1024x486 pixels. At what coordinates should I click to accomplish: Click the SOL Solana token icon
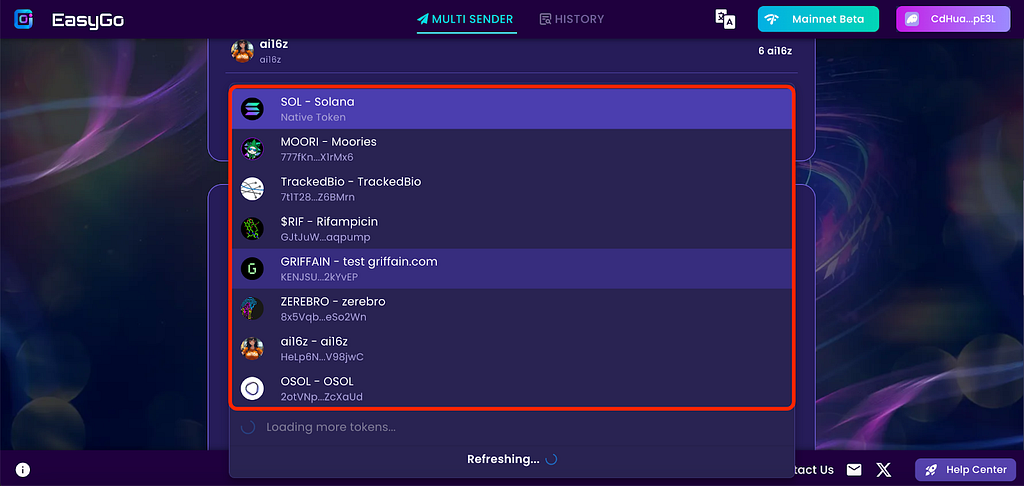(252, 109)
